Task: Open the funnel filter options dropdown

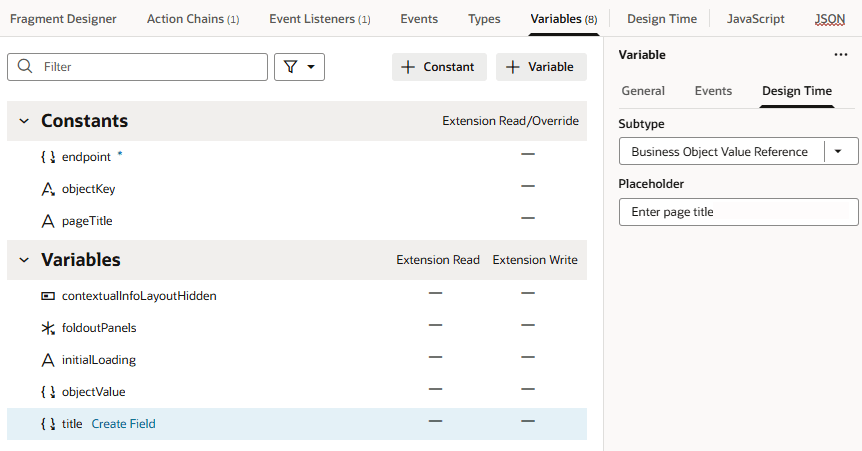Action: pos(299,67)
